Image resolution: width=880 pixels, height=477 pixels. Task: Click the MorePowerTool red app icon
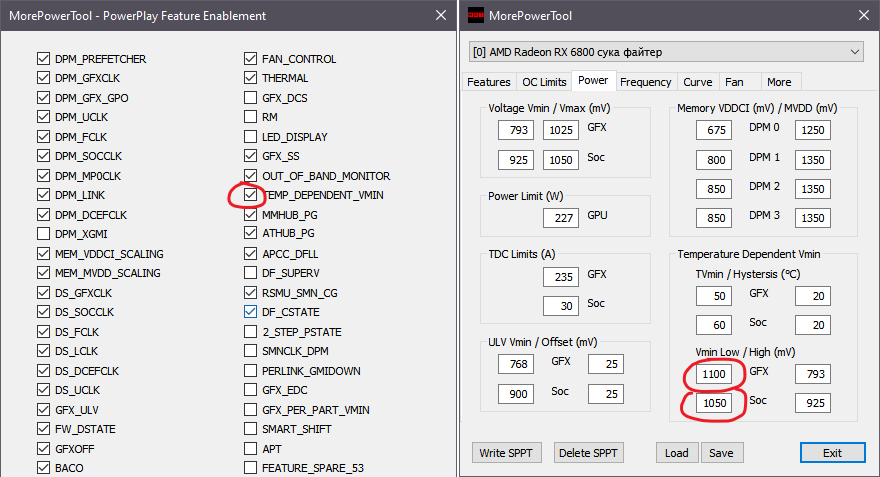point(476,16)
